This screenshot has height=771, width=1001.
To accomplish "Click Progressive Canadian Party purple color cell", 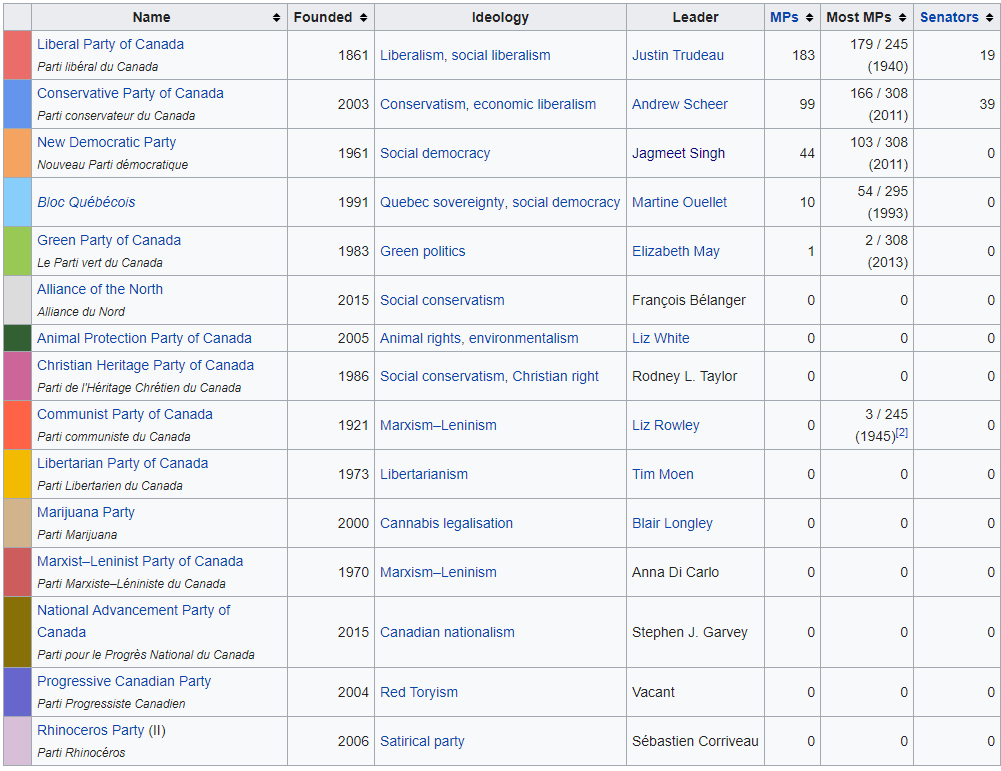I will pyautogui.click(x=17, y=692).
